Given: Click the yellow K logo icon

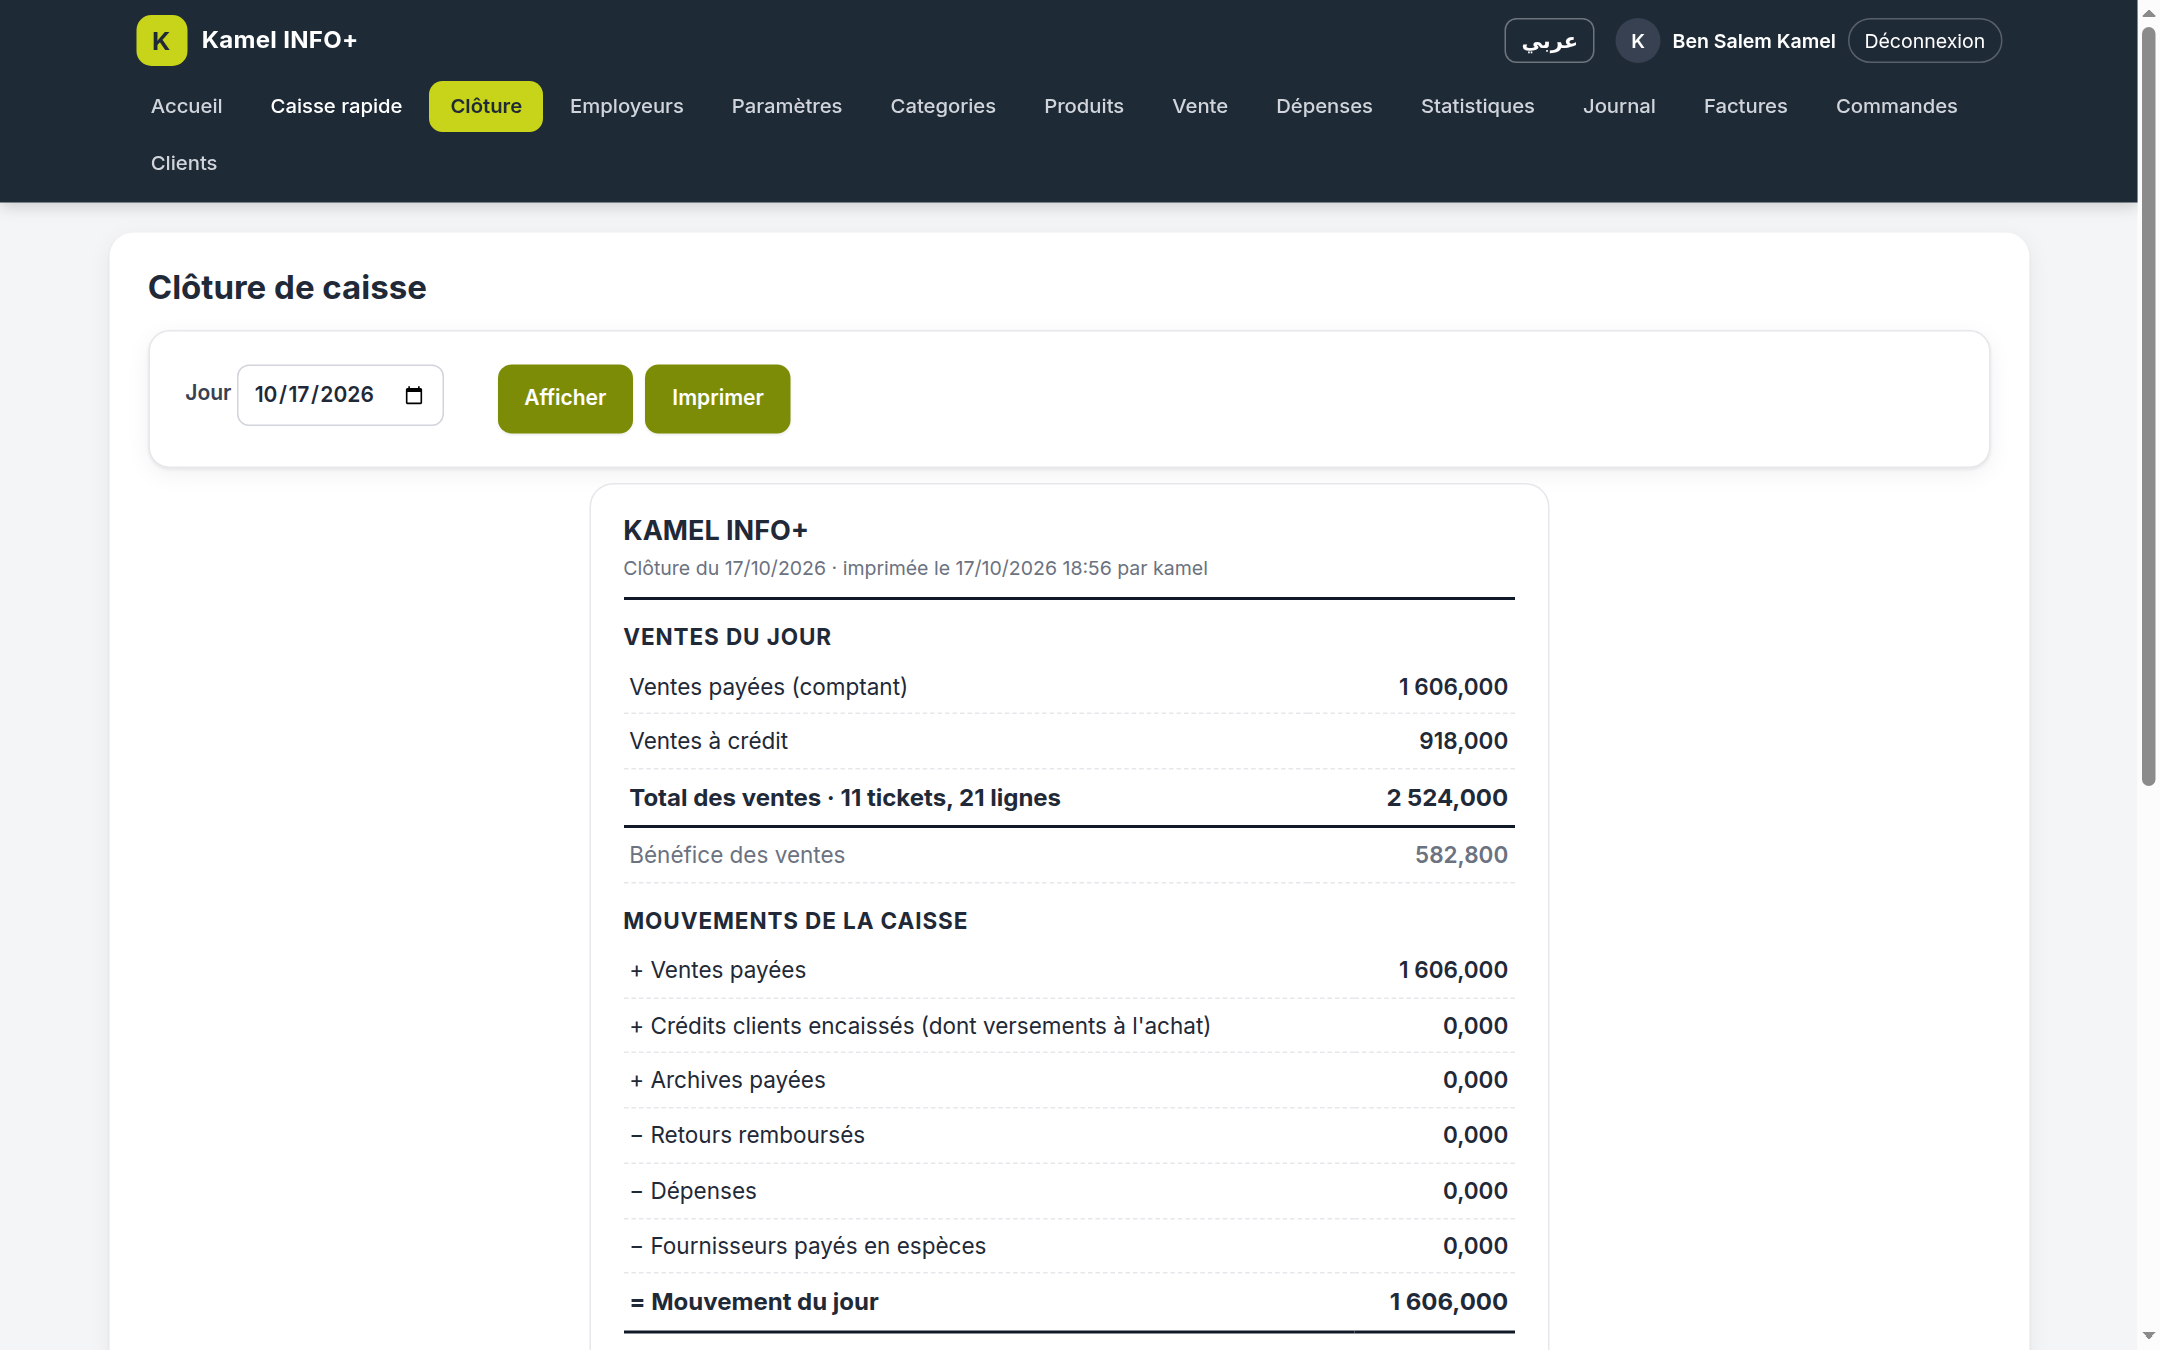Looking at the screenshot, I should [x=161, y=41].
